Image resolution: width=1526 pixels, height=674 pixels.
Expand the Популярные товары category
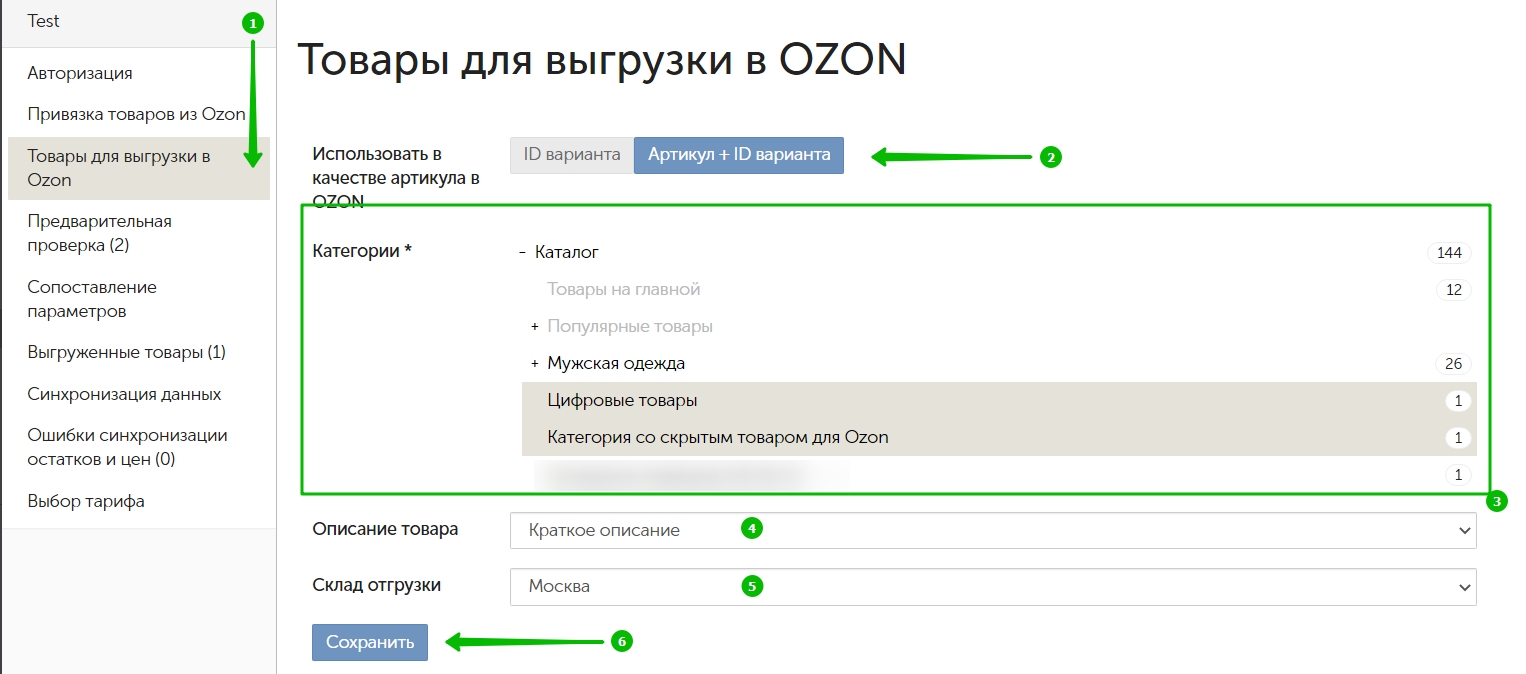pos(535,327)
